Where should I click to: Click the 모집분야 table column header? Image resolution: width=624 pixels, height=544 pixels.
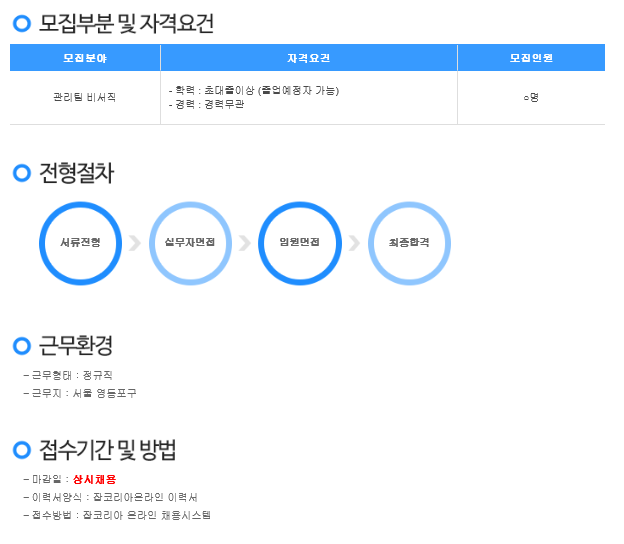(x=85, y=58)
